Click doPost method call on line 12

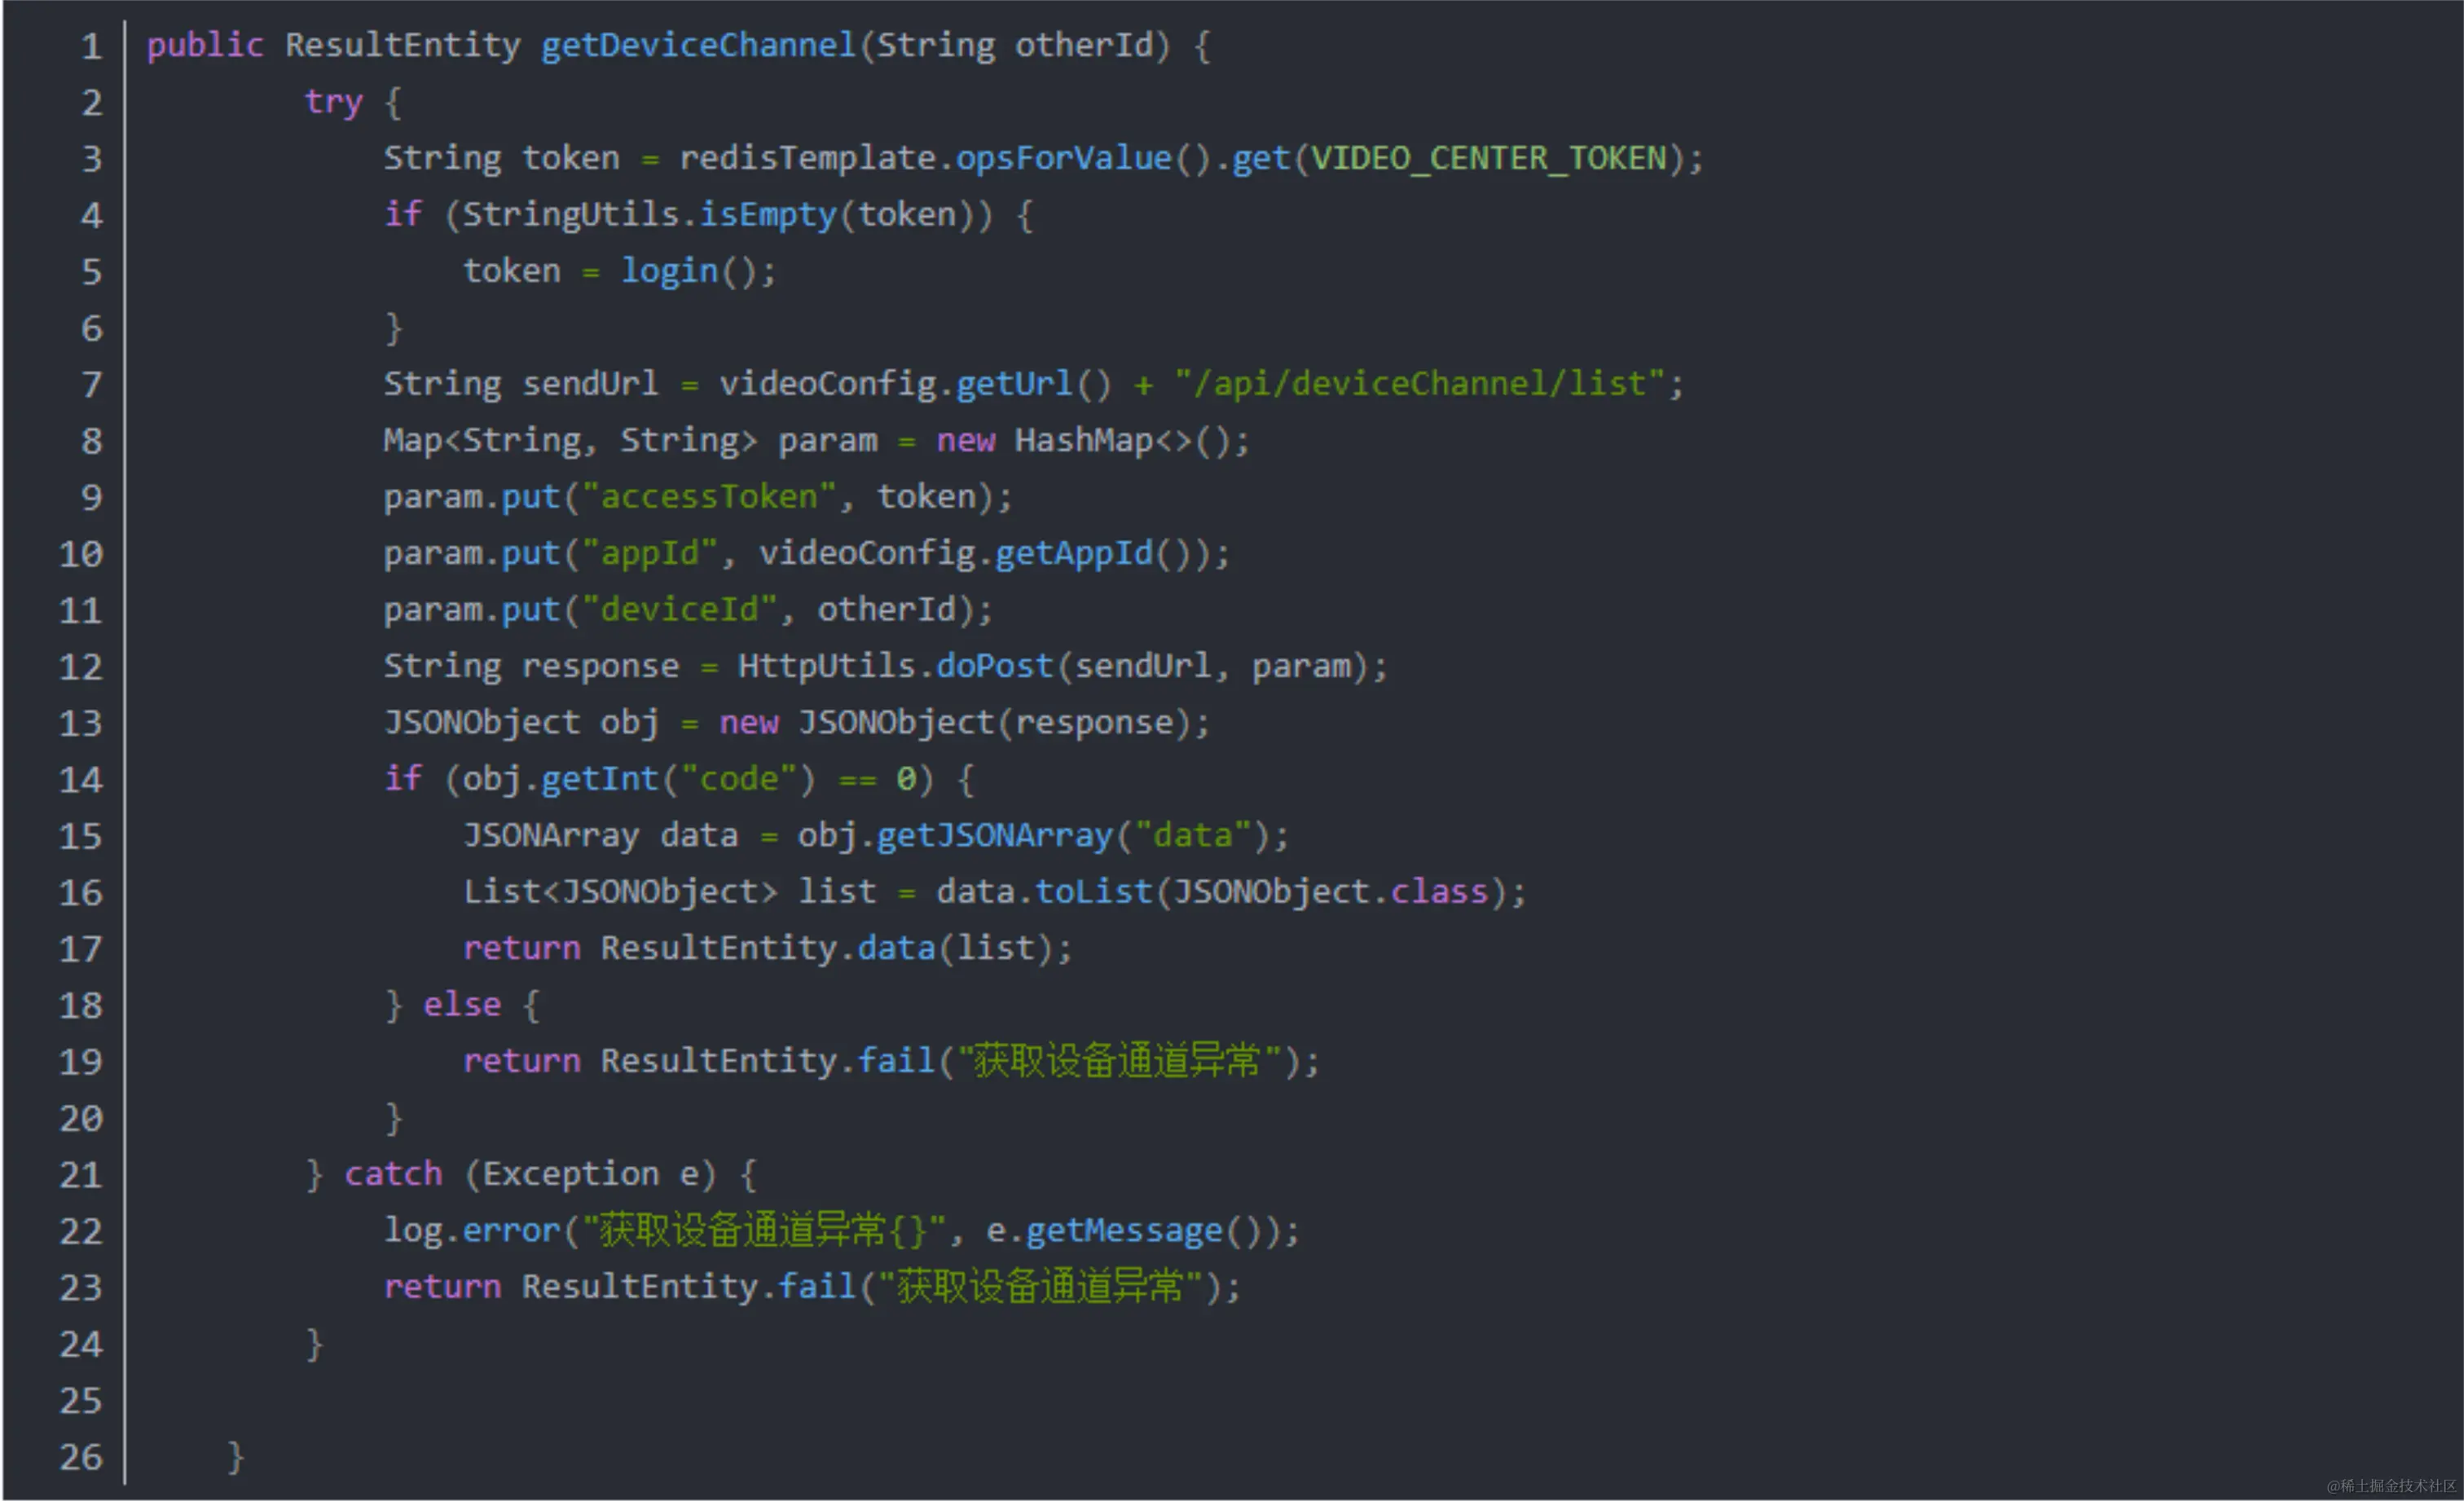[x=994, y=666]
